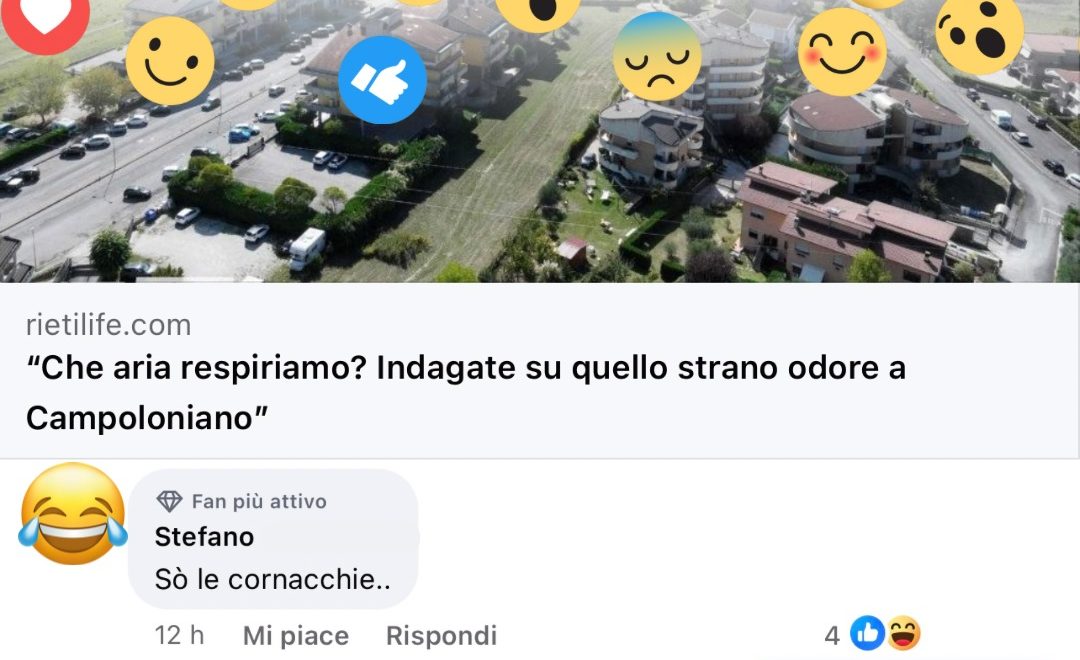View the 4 reactions count list

(x=832, y=635)
